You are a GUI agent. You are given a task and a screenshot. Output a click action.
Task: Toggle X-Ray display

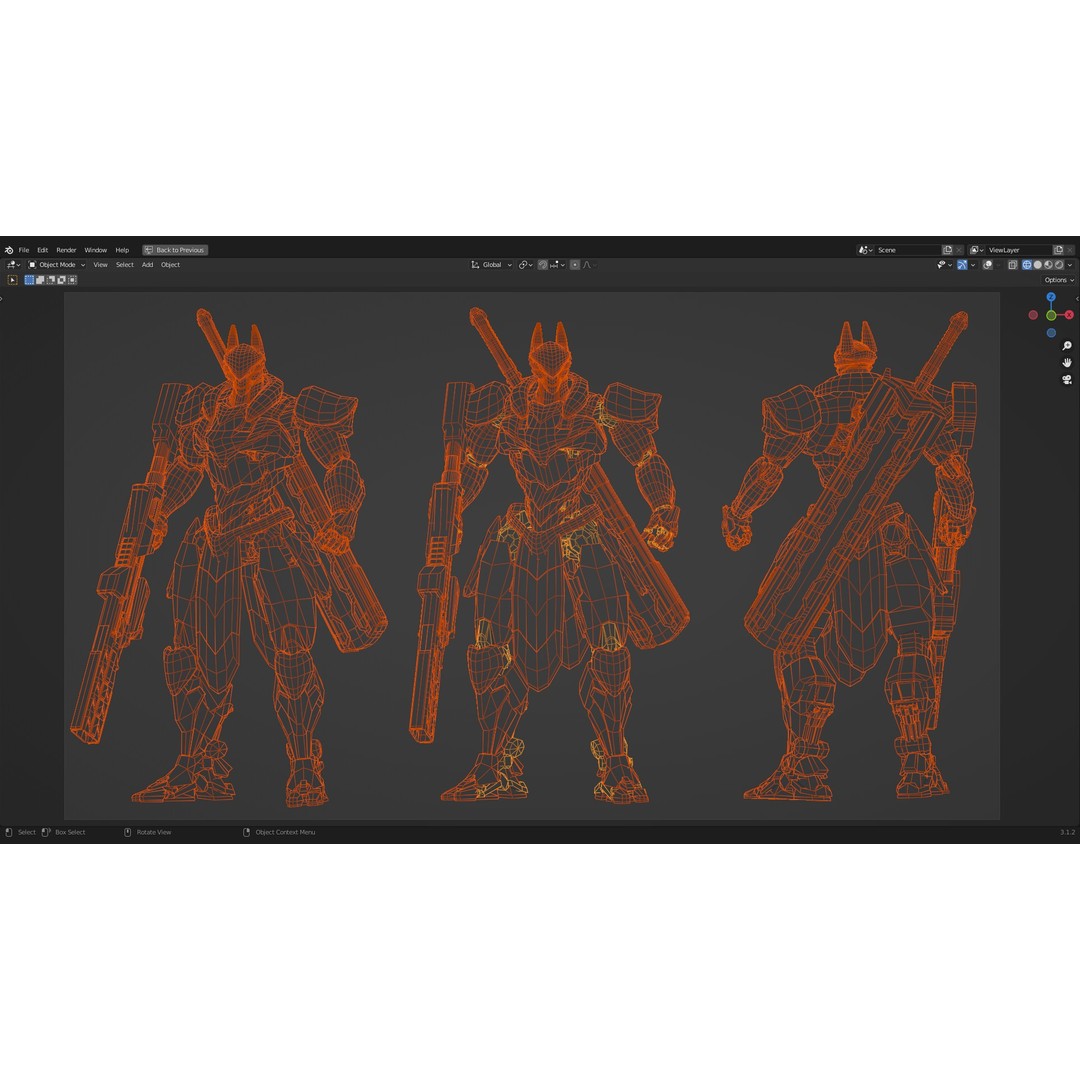1012,264
